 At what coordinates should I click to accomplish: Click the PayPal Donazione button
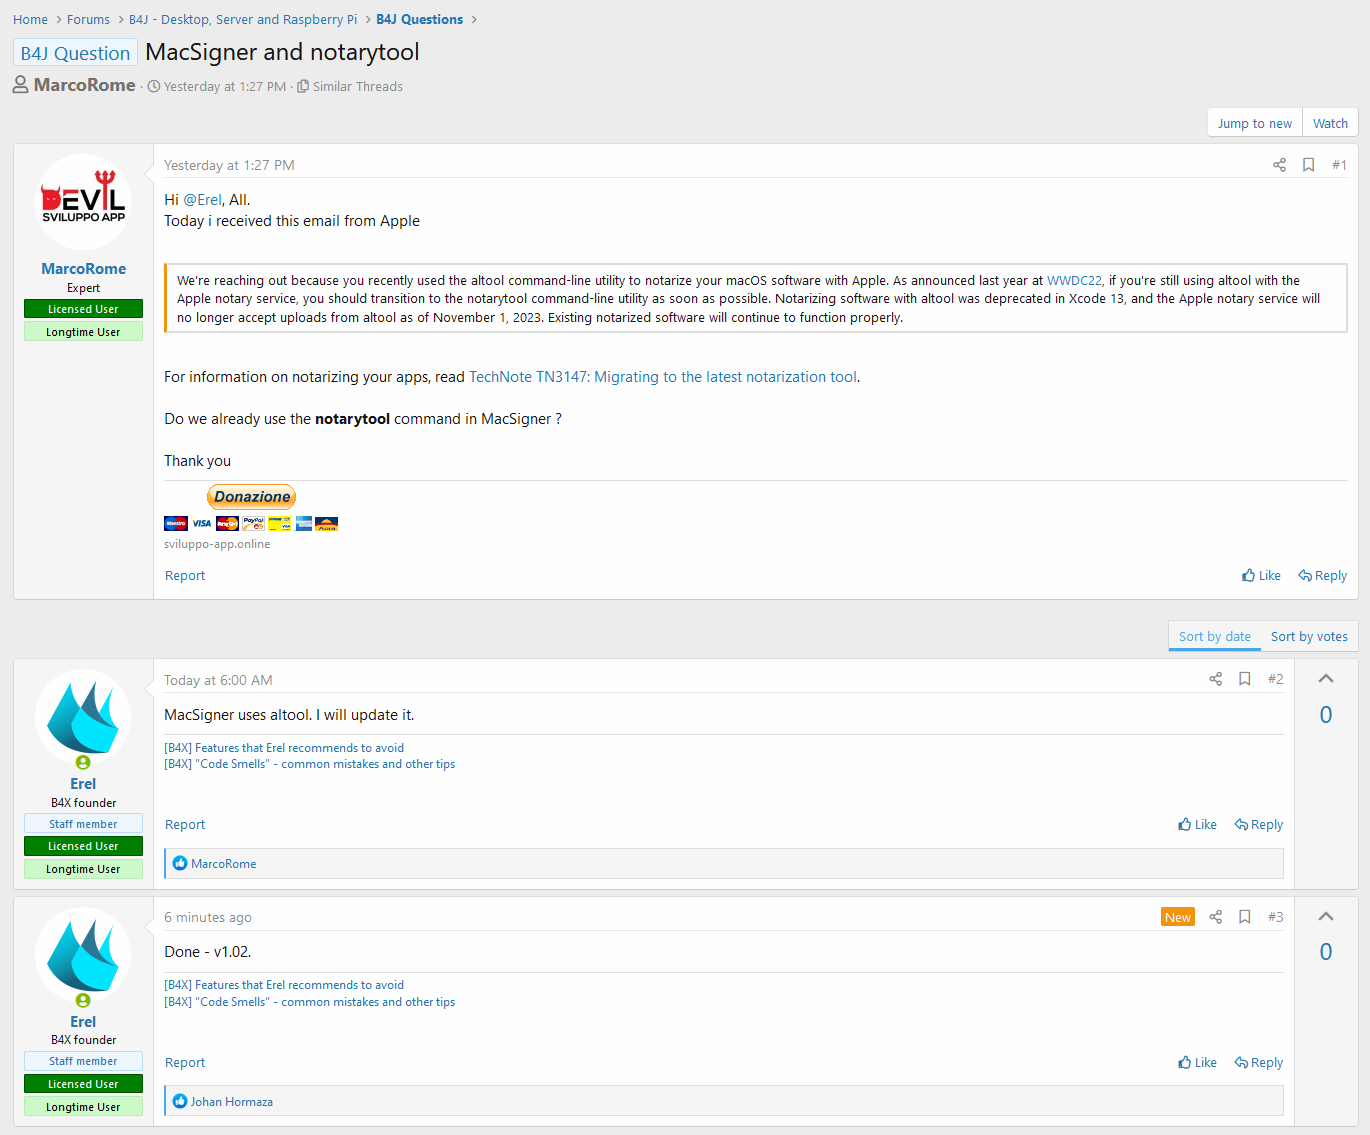click(251, 497)
